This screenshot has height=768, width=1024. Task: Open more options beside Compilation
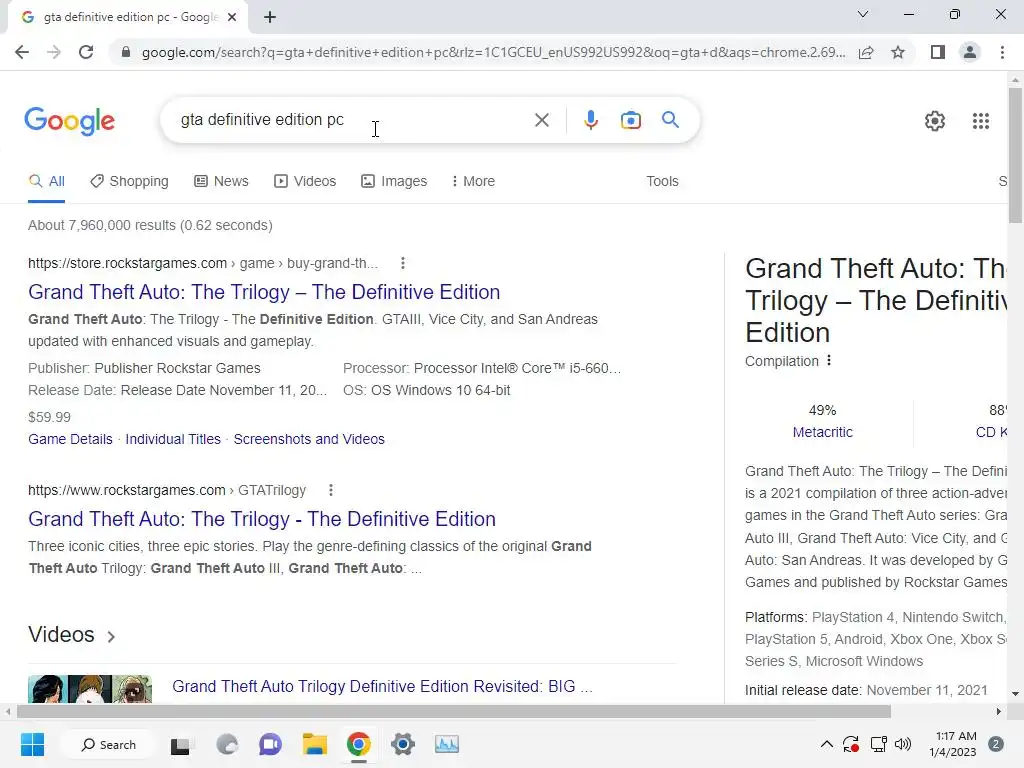click(x=829, y=360)
